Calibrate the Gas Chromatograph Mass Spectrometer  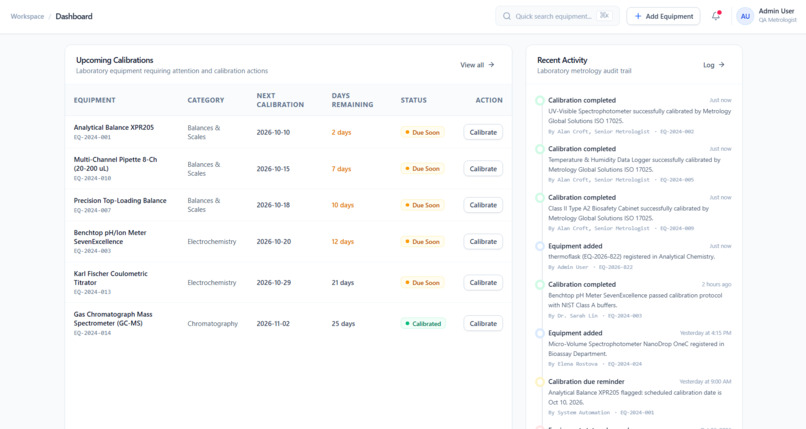click(483, 324)
